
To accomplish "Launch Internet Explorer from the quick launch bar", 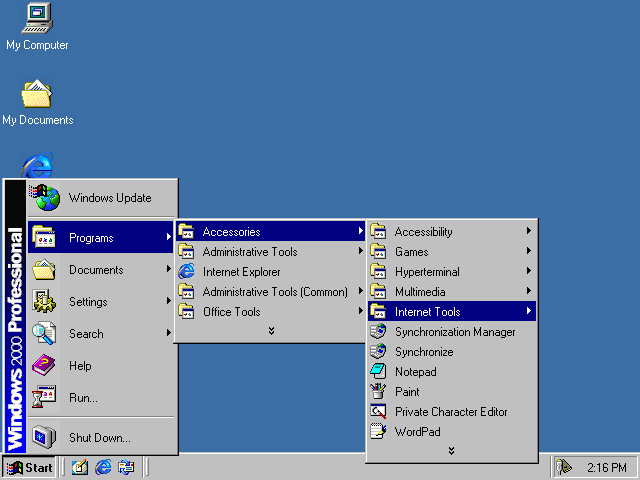I will click(103, 467).
